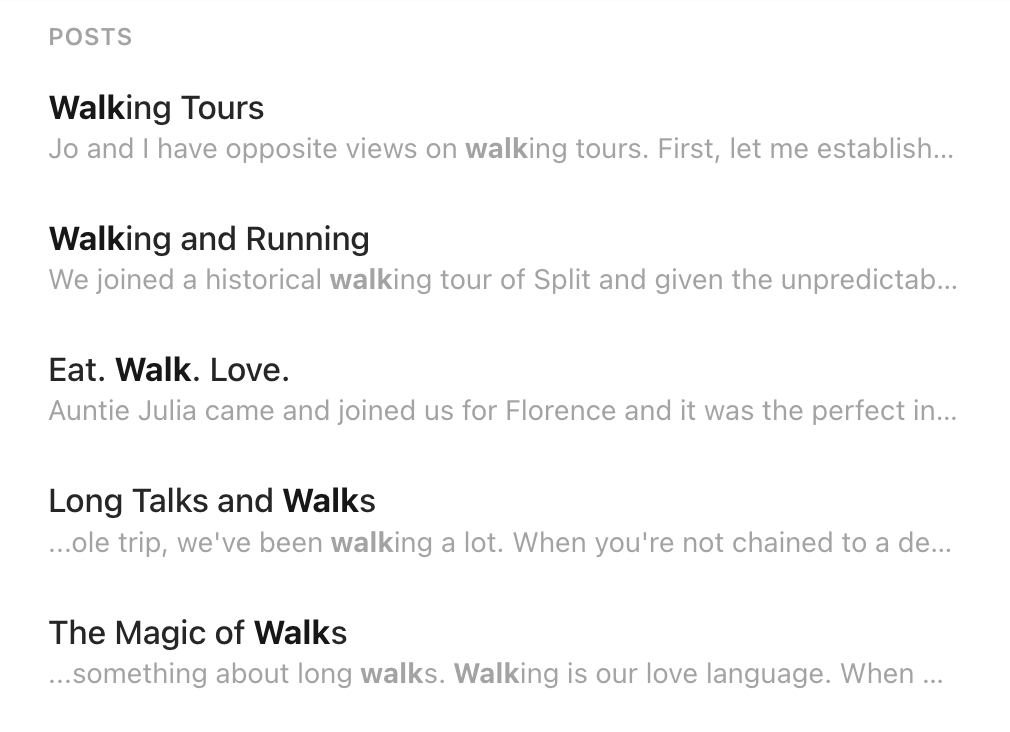Viewport: 1010px width, 732px height.
Task: Click the POSTS section header
Action: [x=90, y=38]
